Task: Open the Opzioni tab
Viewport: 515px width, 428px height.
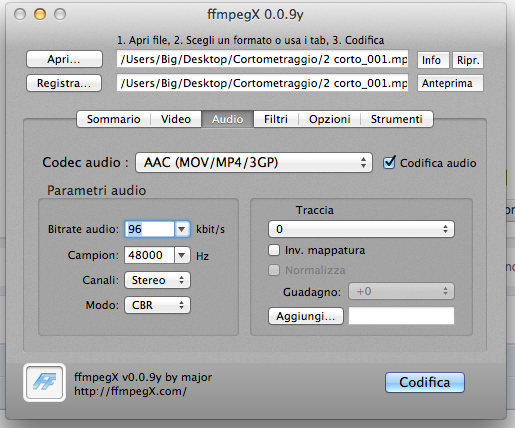Action: 330,119
